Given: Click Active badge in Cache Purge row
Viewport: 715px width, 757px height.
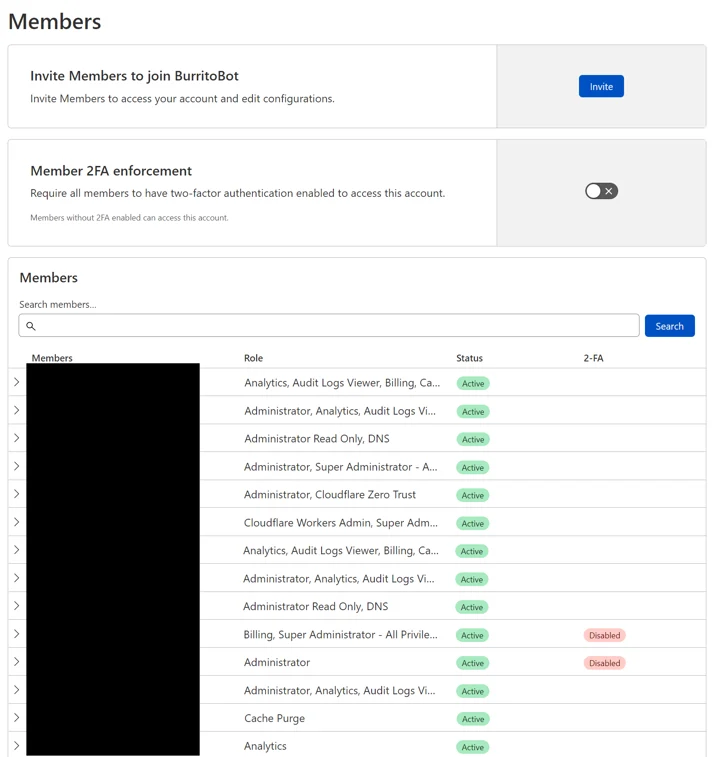Looking at the screenshot, I should [x=473, y=719].
